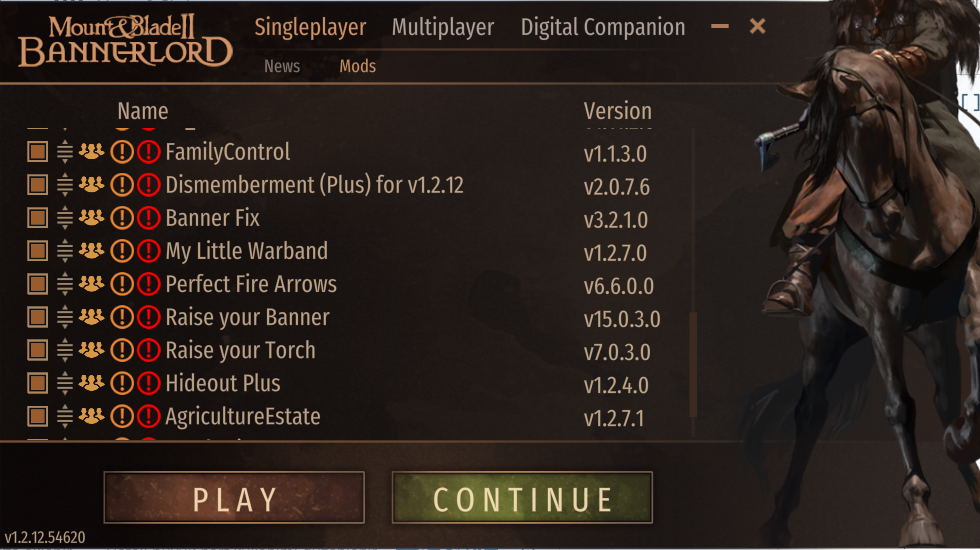Switch to the Multiplayer tab

point(442,28)
